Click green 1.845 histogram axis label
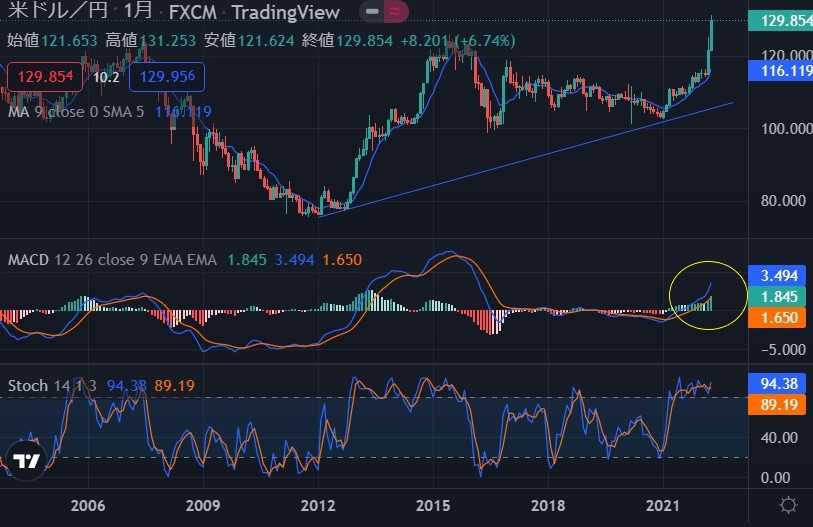 click(778, 297)
